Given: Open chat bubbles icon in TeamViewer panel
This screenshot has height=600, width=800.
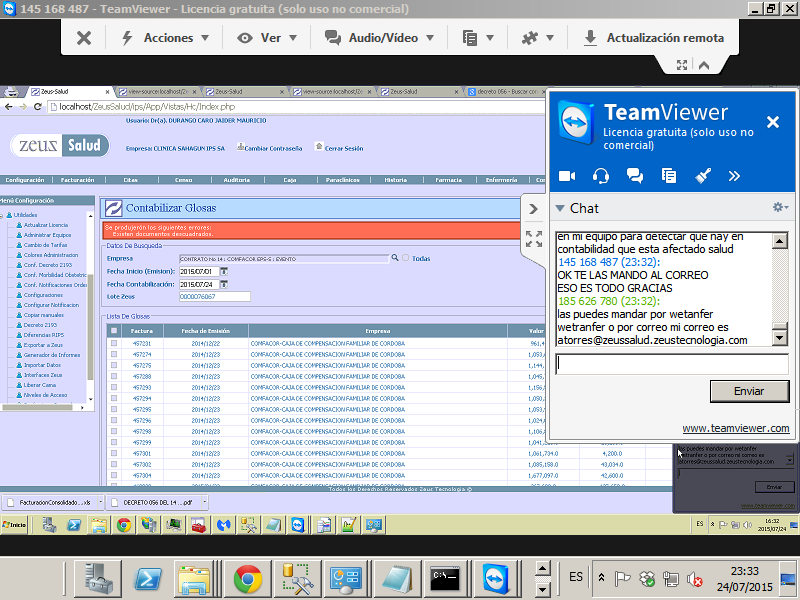Looking at the screenshot, I should [x=635, y=176].
